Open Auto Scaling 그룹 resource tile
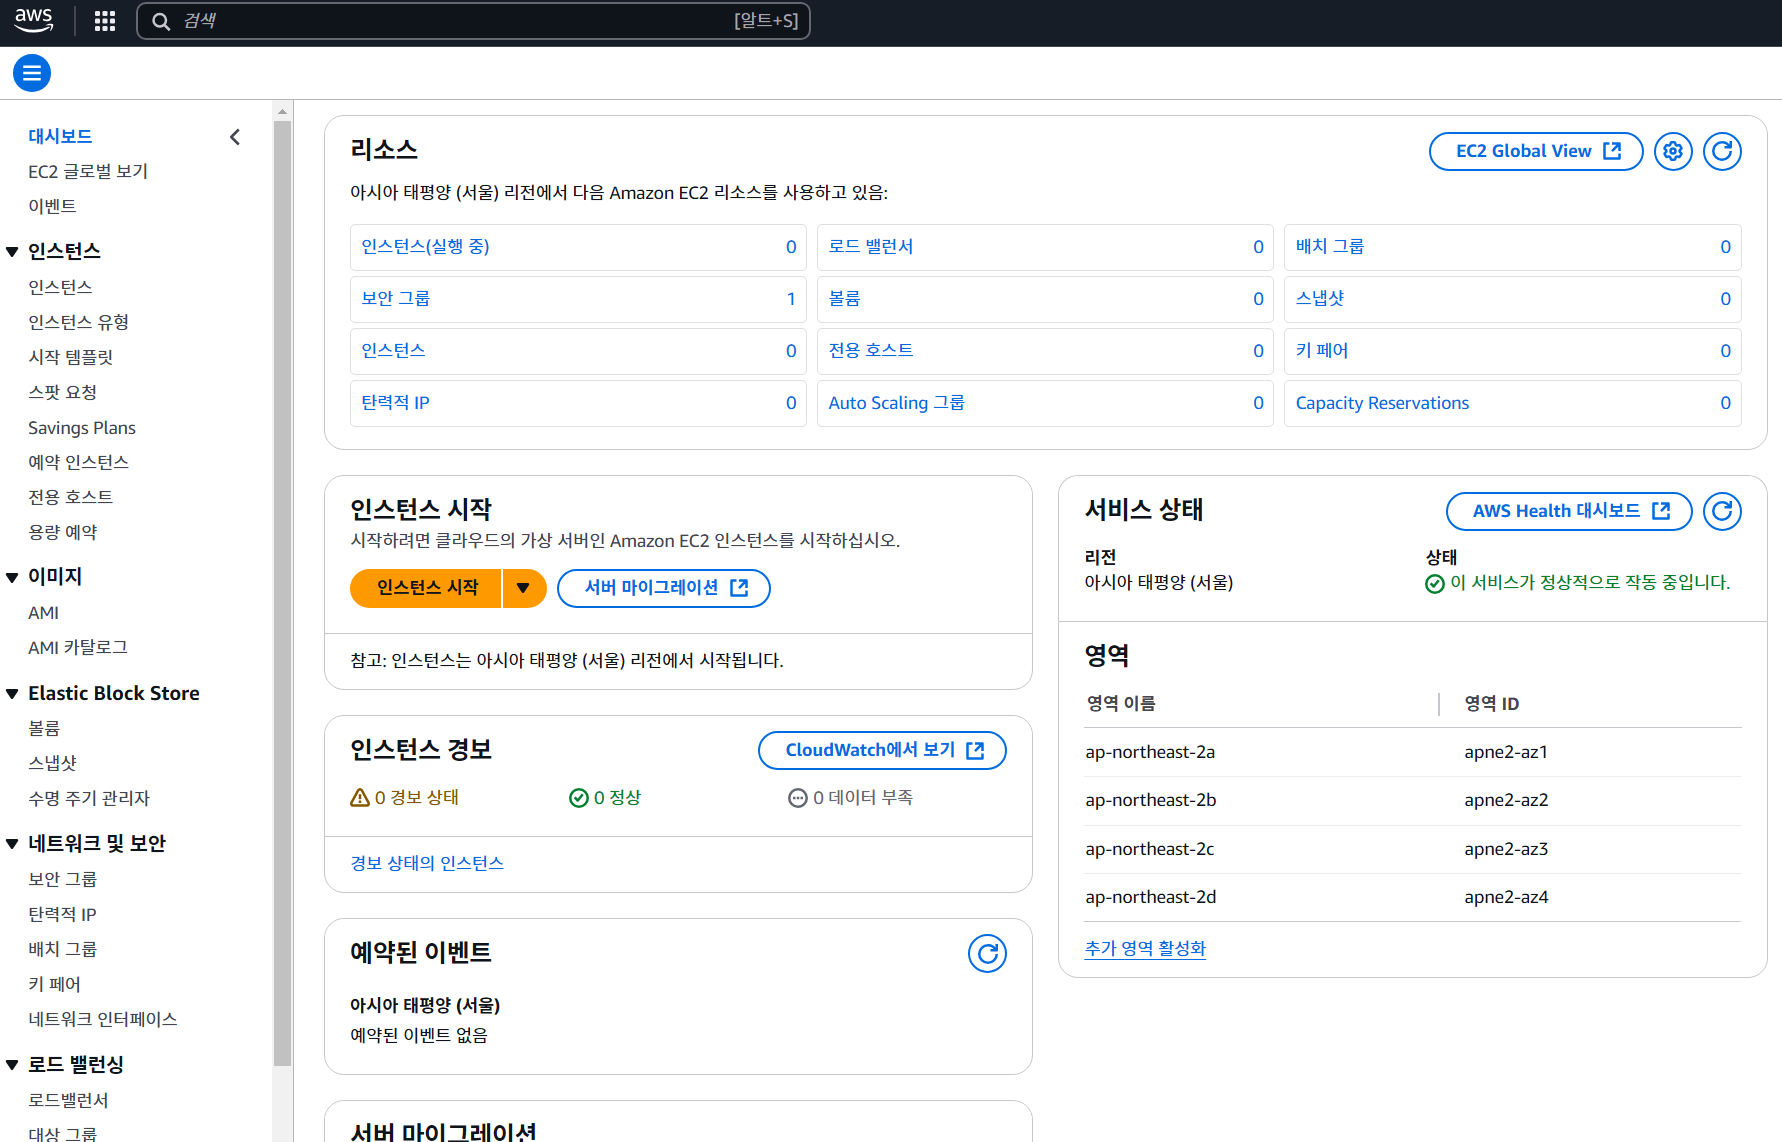This screenshot has width=1782, height=1142. click(x=1045, y=403)
